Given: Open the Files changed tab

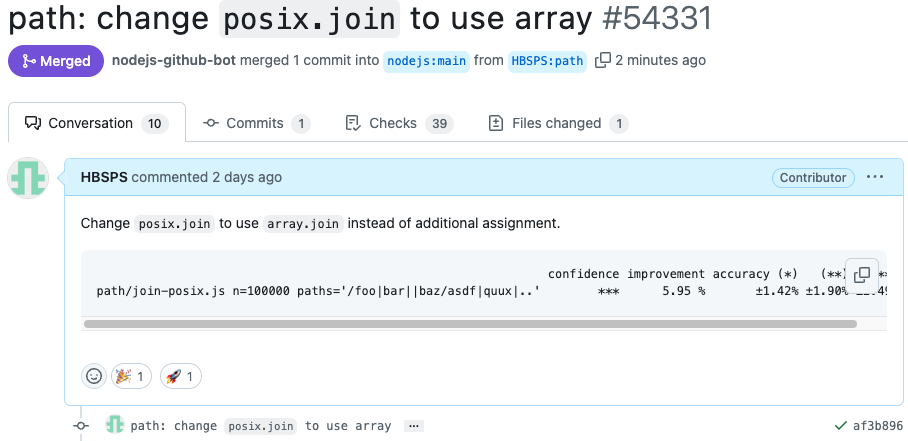Looking at the screenshot, I should (558, 123).
